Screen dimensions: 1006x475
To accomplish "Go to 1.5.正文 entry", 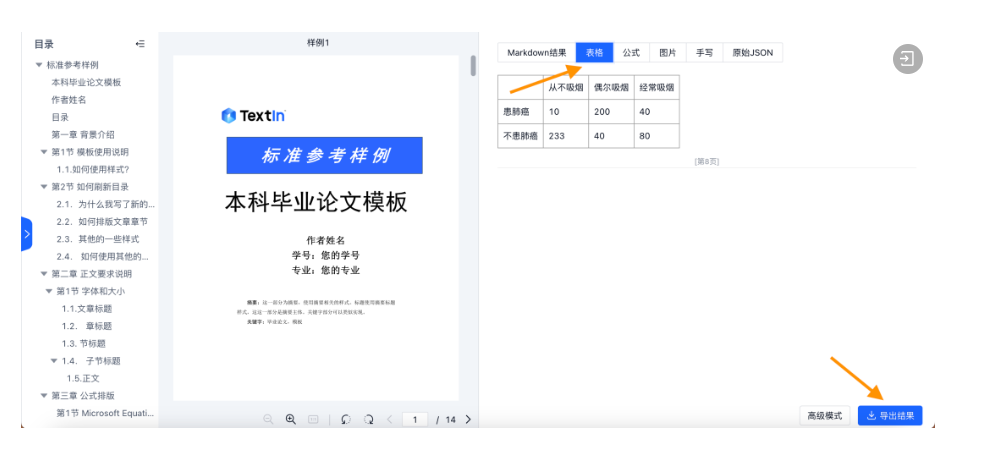I will coord(83,378).
